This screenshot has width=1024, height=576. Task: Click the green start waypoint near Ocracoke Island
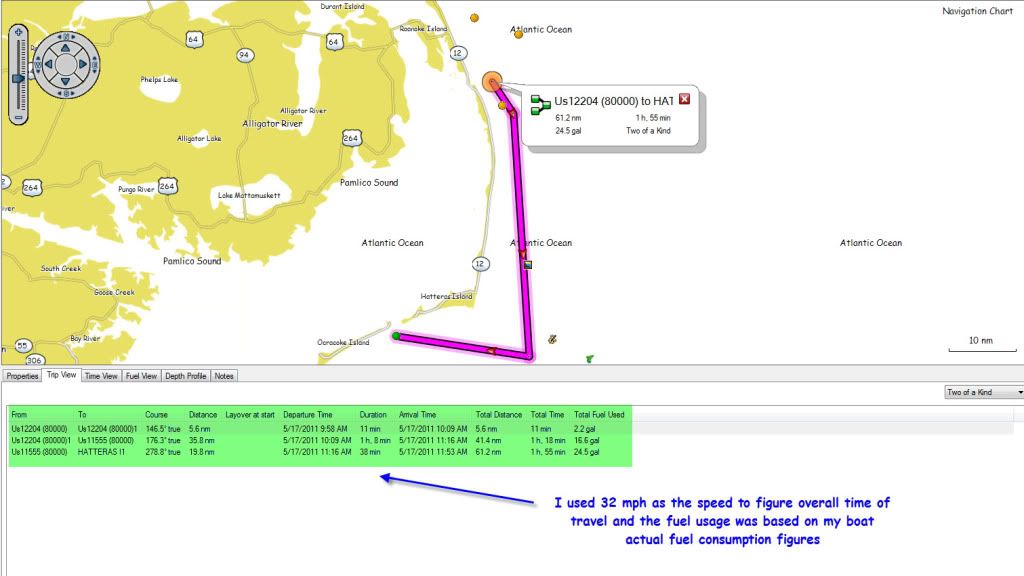[397, 337]
